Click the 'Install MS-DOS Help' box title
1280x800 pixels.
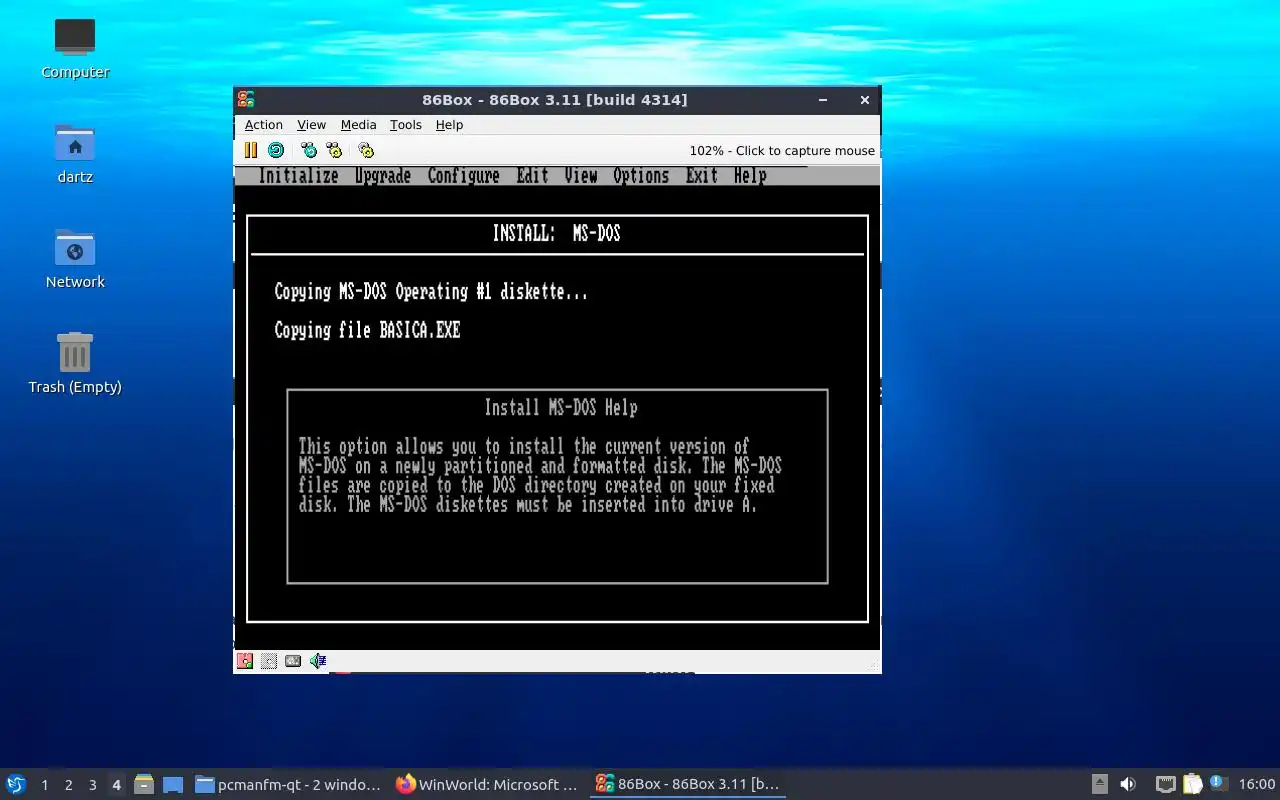coord(561,408)
